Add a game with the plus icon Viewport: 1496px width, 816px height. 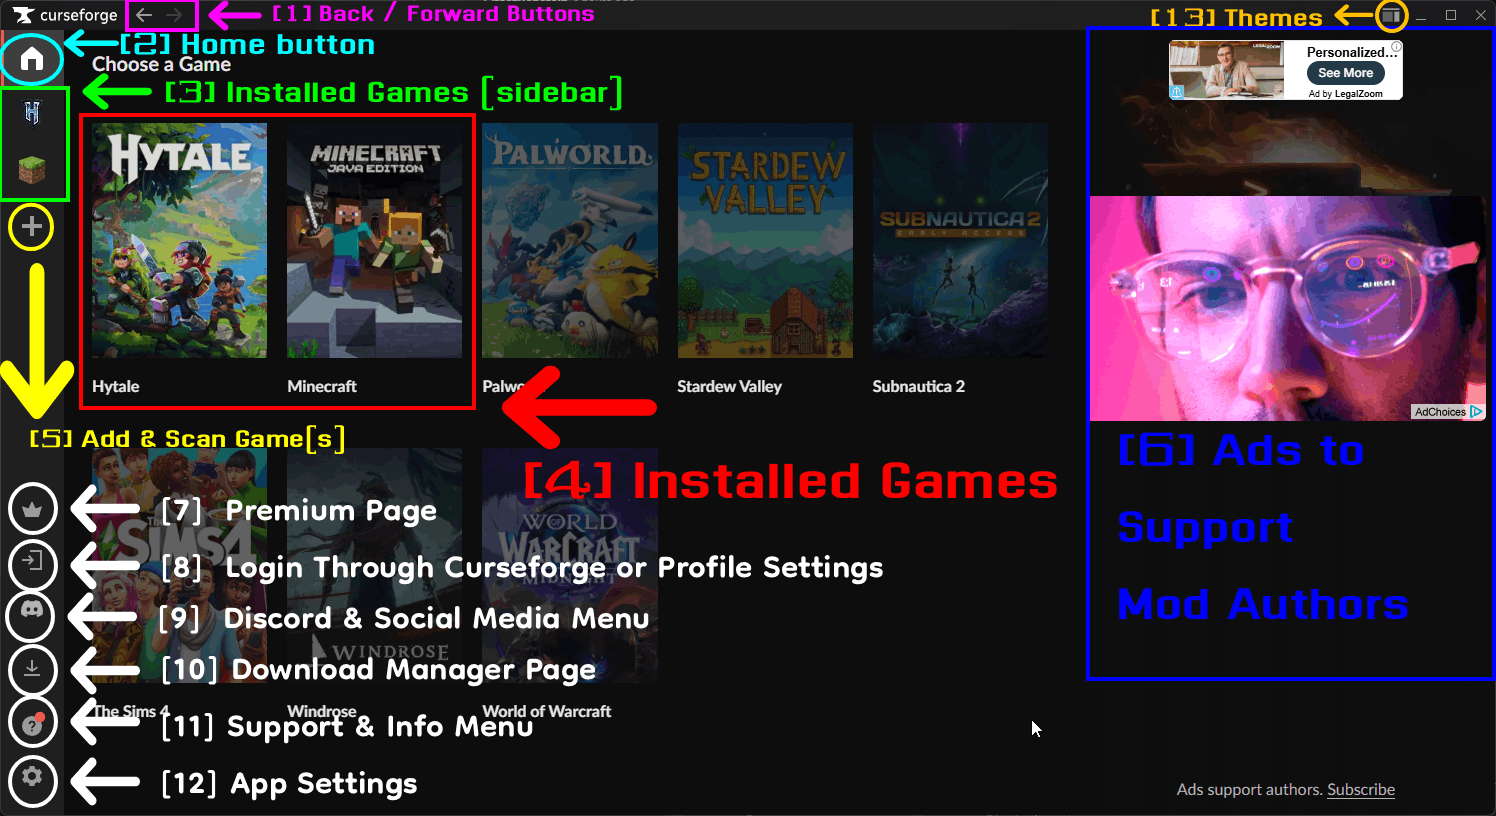pos(32,227)
